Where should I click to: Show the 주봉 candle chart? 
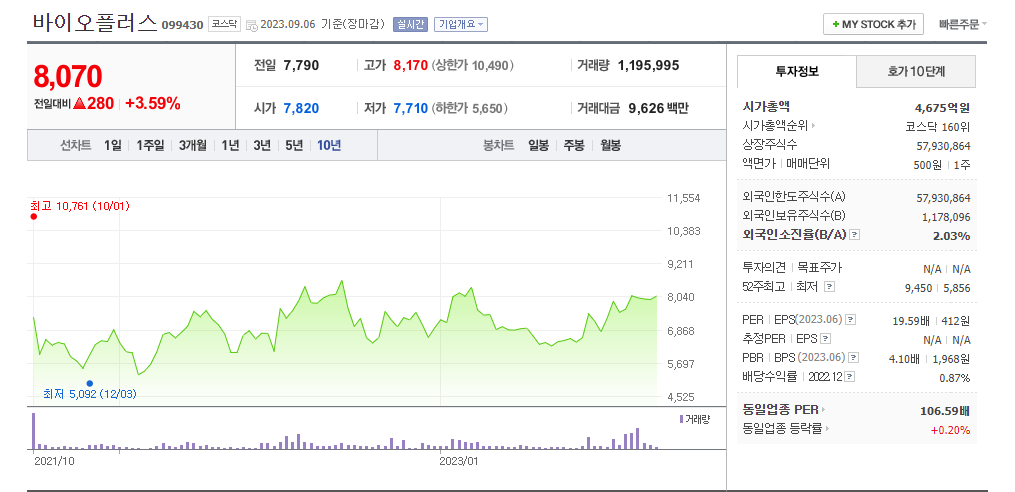[x=574, y=146]
